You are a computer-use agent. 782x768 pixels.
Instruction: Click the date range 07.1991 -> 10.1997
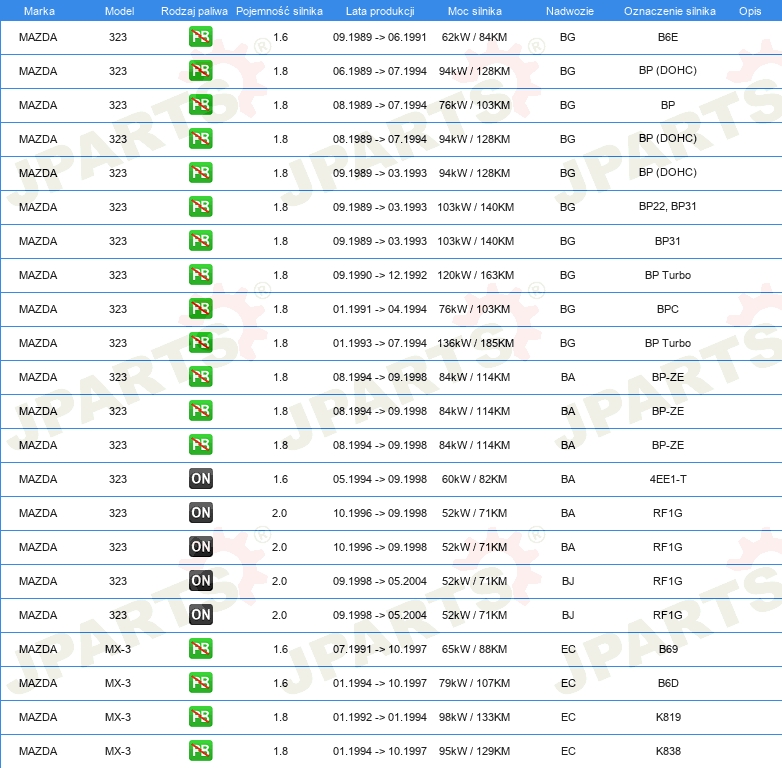[380, 649]
